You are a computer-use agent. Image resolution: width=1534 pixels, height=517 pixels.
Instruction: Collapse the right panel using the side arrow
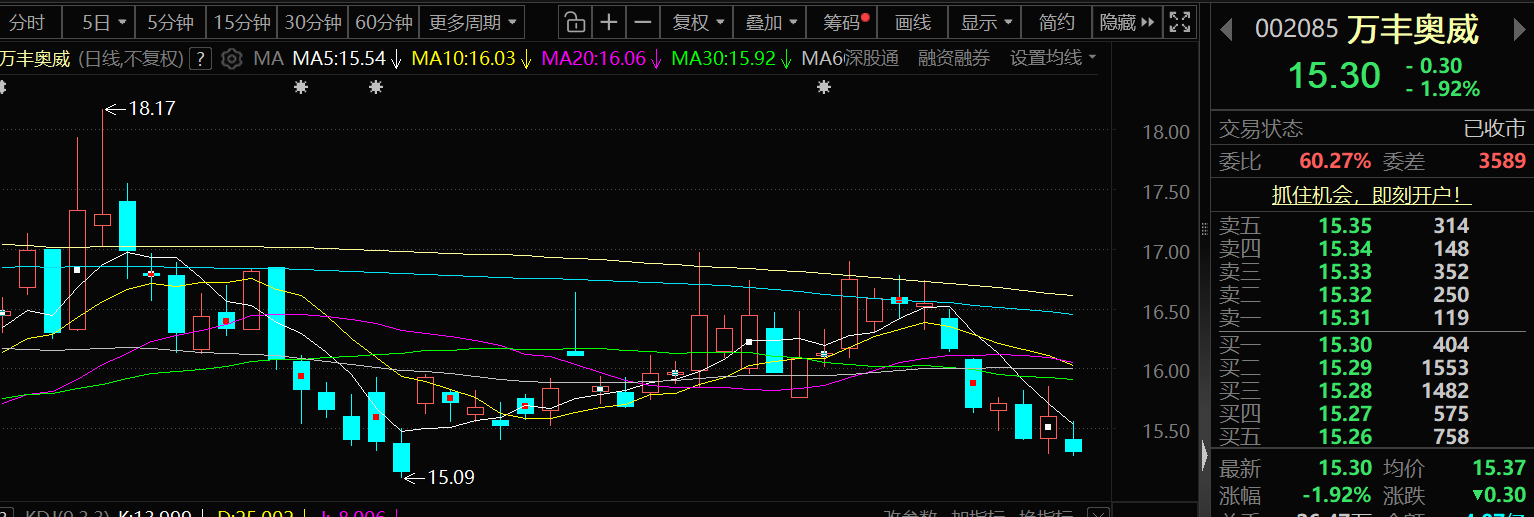click(1204, 456)
